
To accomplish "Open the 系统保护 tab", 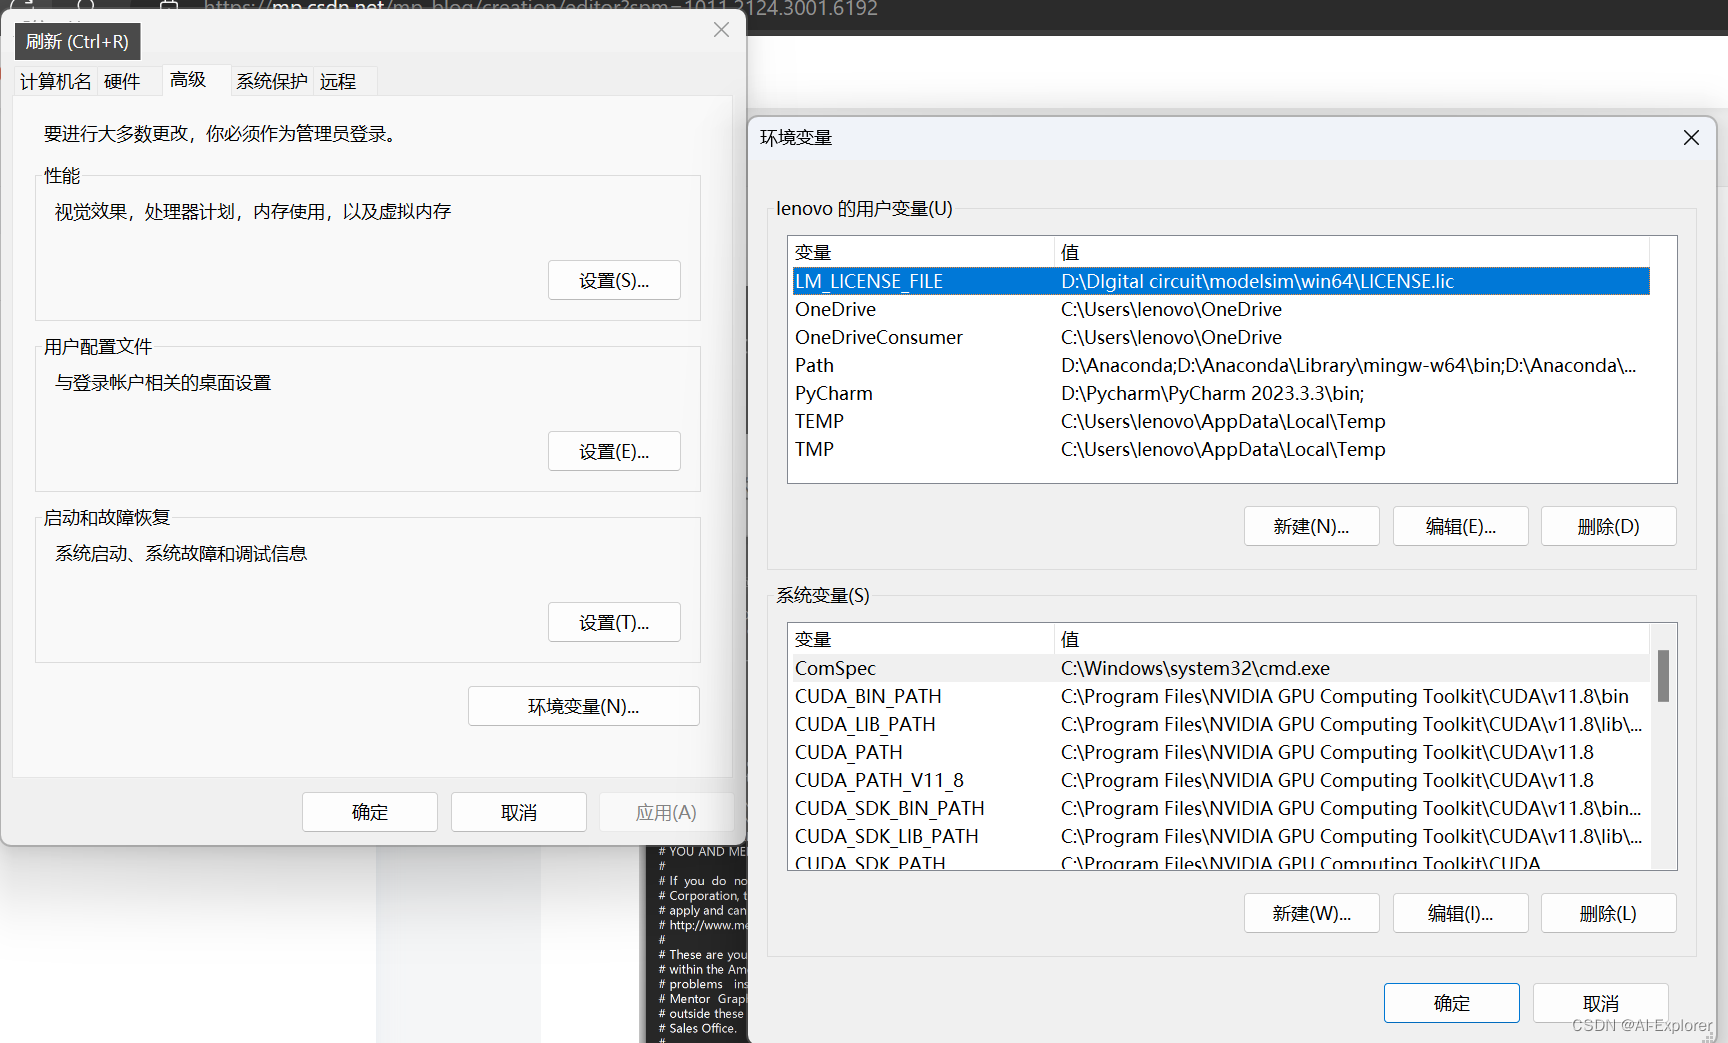I will click(271, 81).
